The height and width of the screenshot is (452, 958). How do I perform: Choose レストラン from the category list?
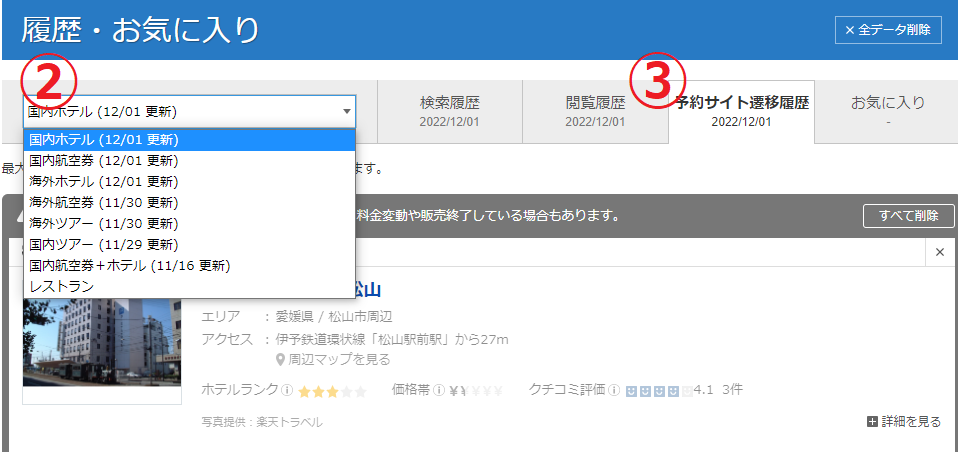62,286
